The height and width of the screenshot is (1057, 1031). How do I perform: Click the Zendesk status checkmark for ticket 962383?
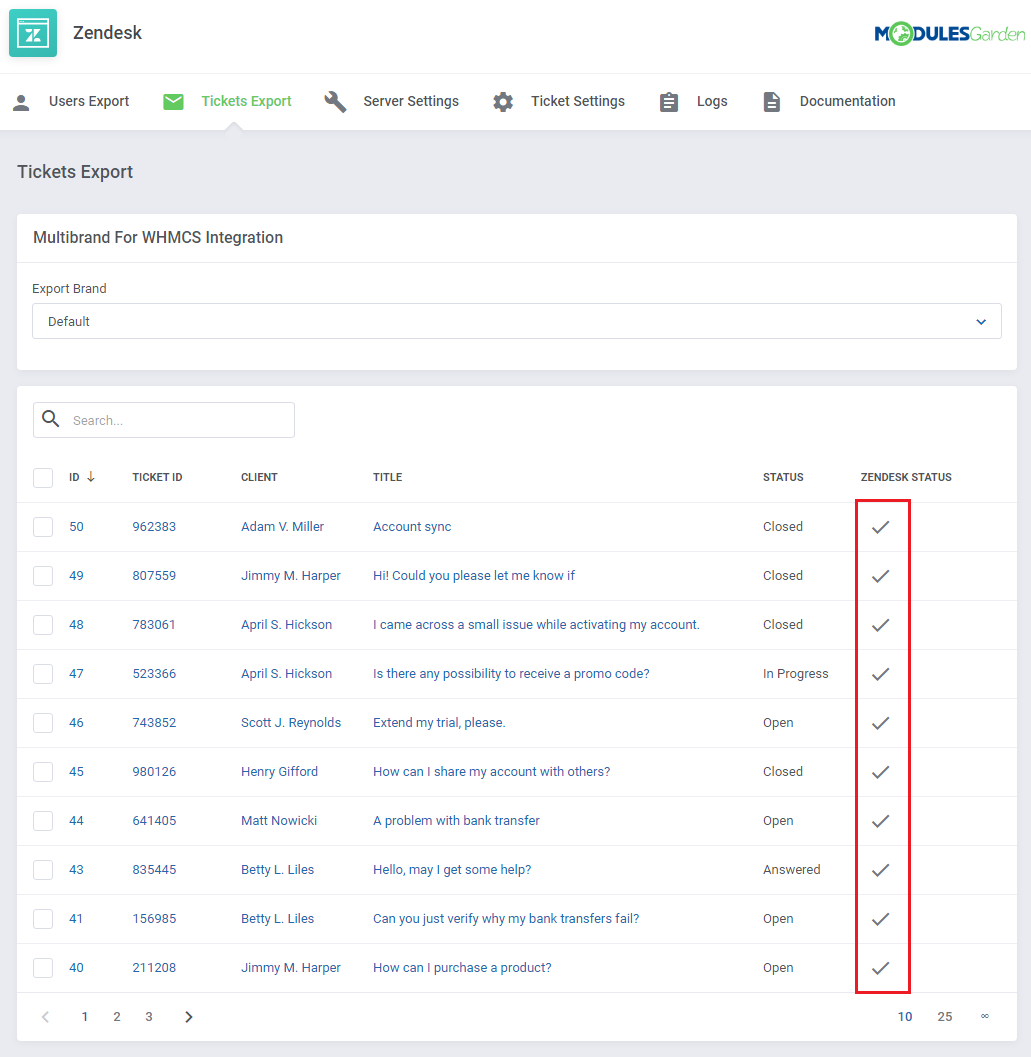click(881, 527)
